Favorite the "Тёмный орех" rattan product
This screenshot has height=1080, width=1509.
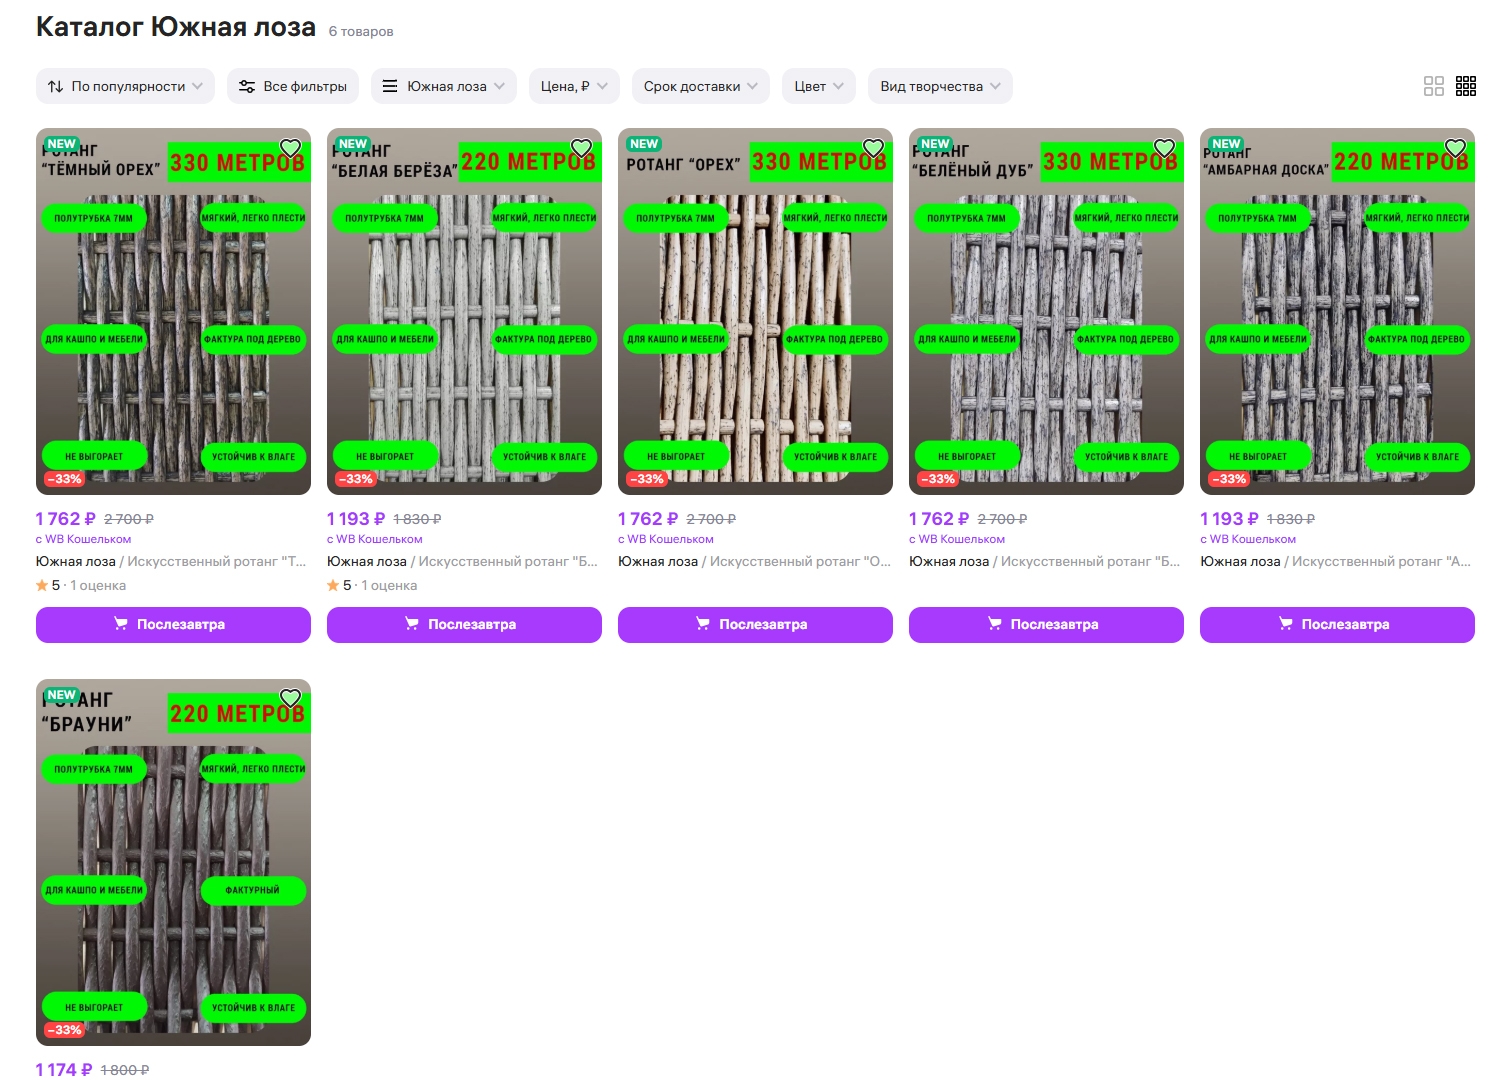pyautogui.click(x=290, y=149)
